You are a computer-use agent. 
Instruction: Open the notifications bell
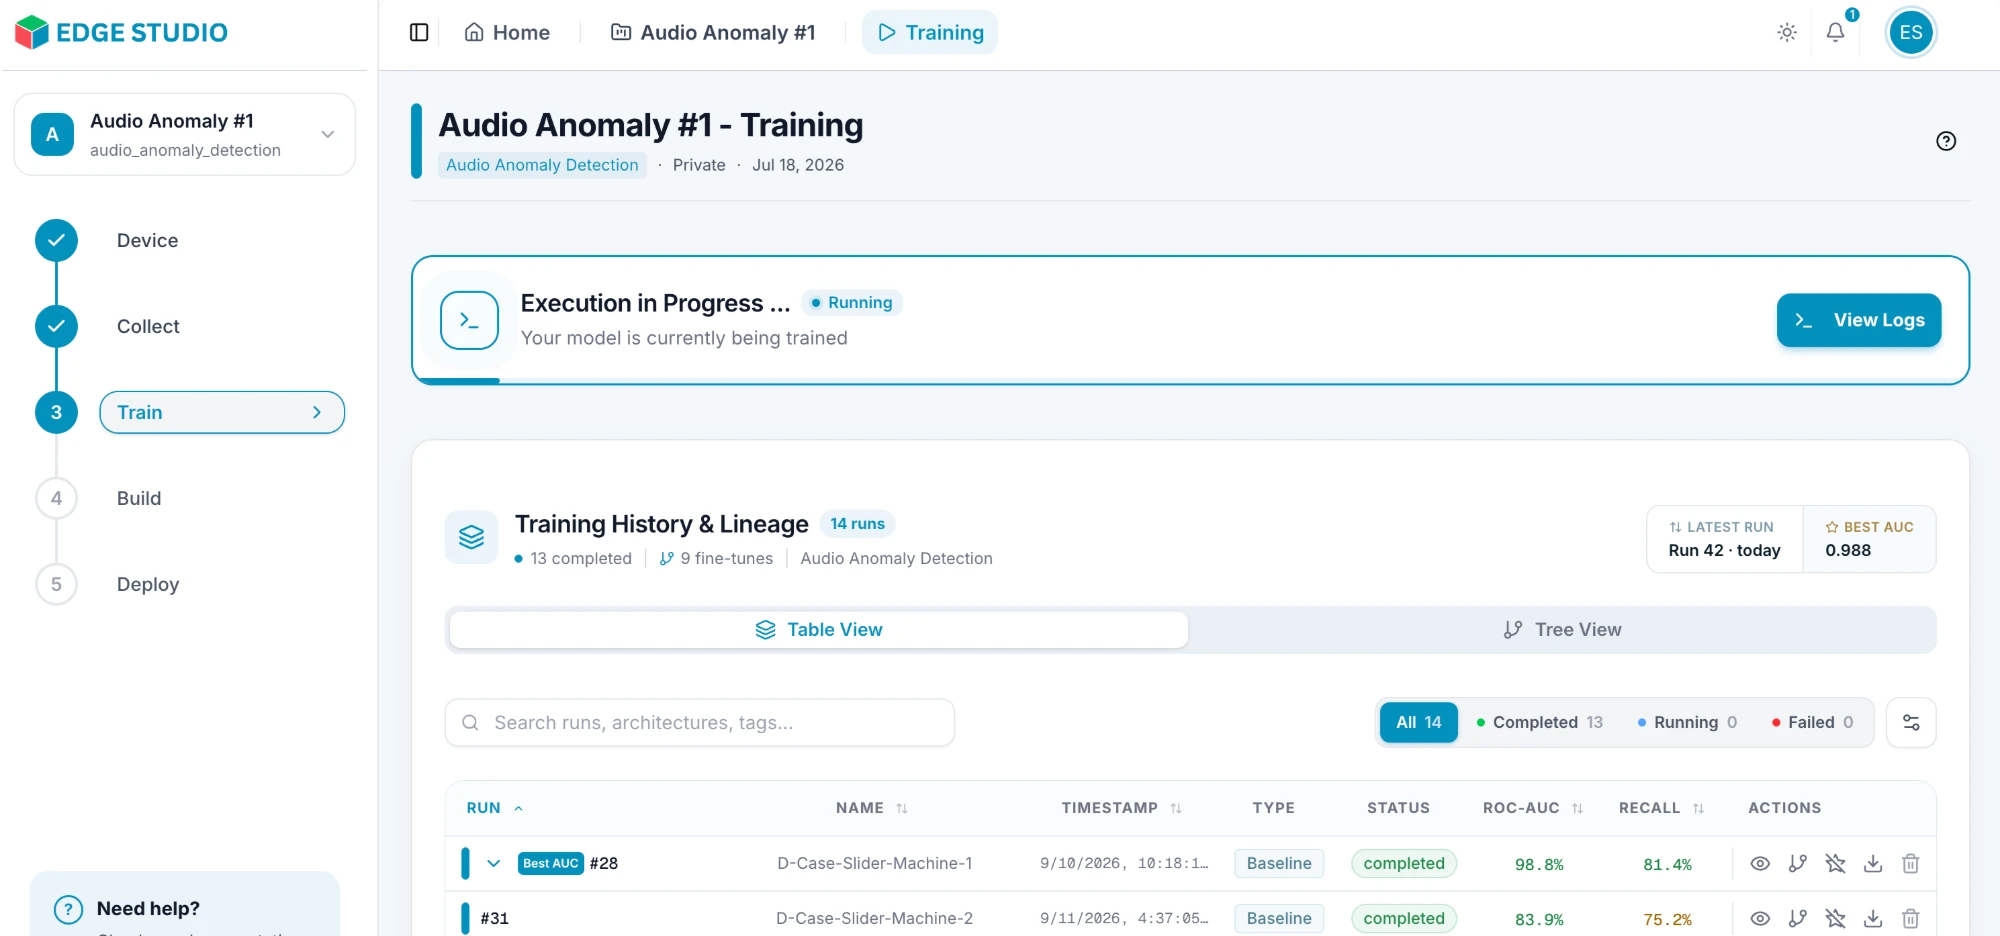1835,32
